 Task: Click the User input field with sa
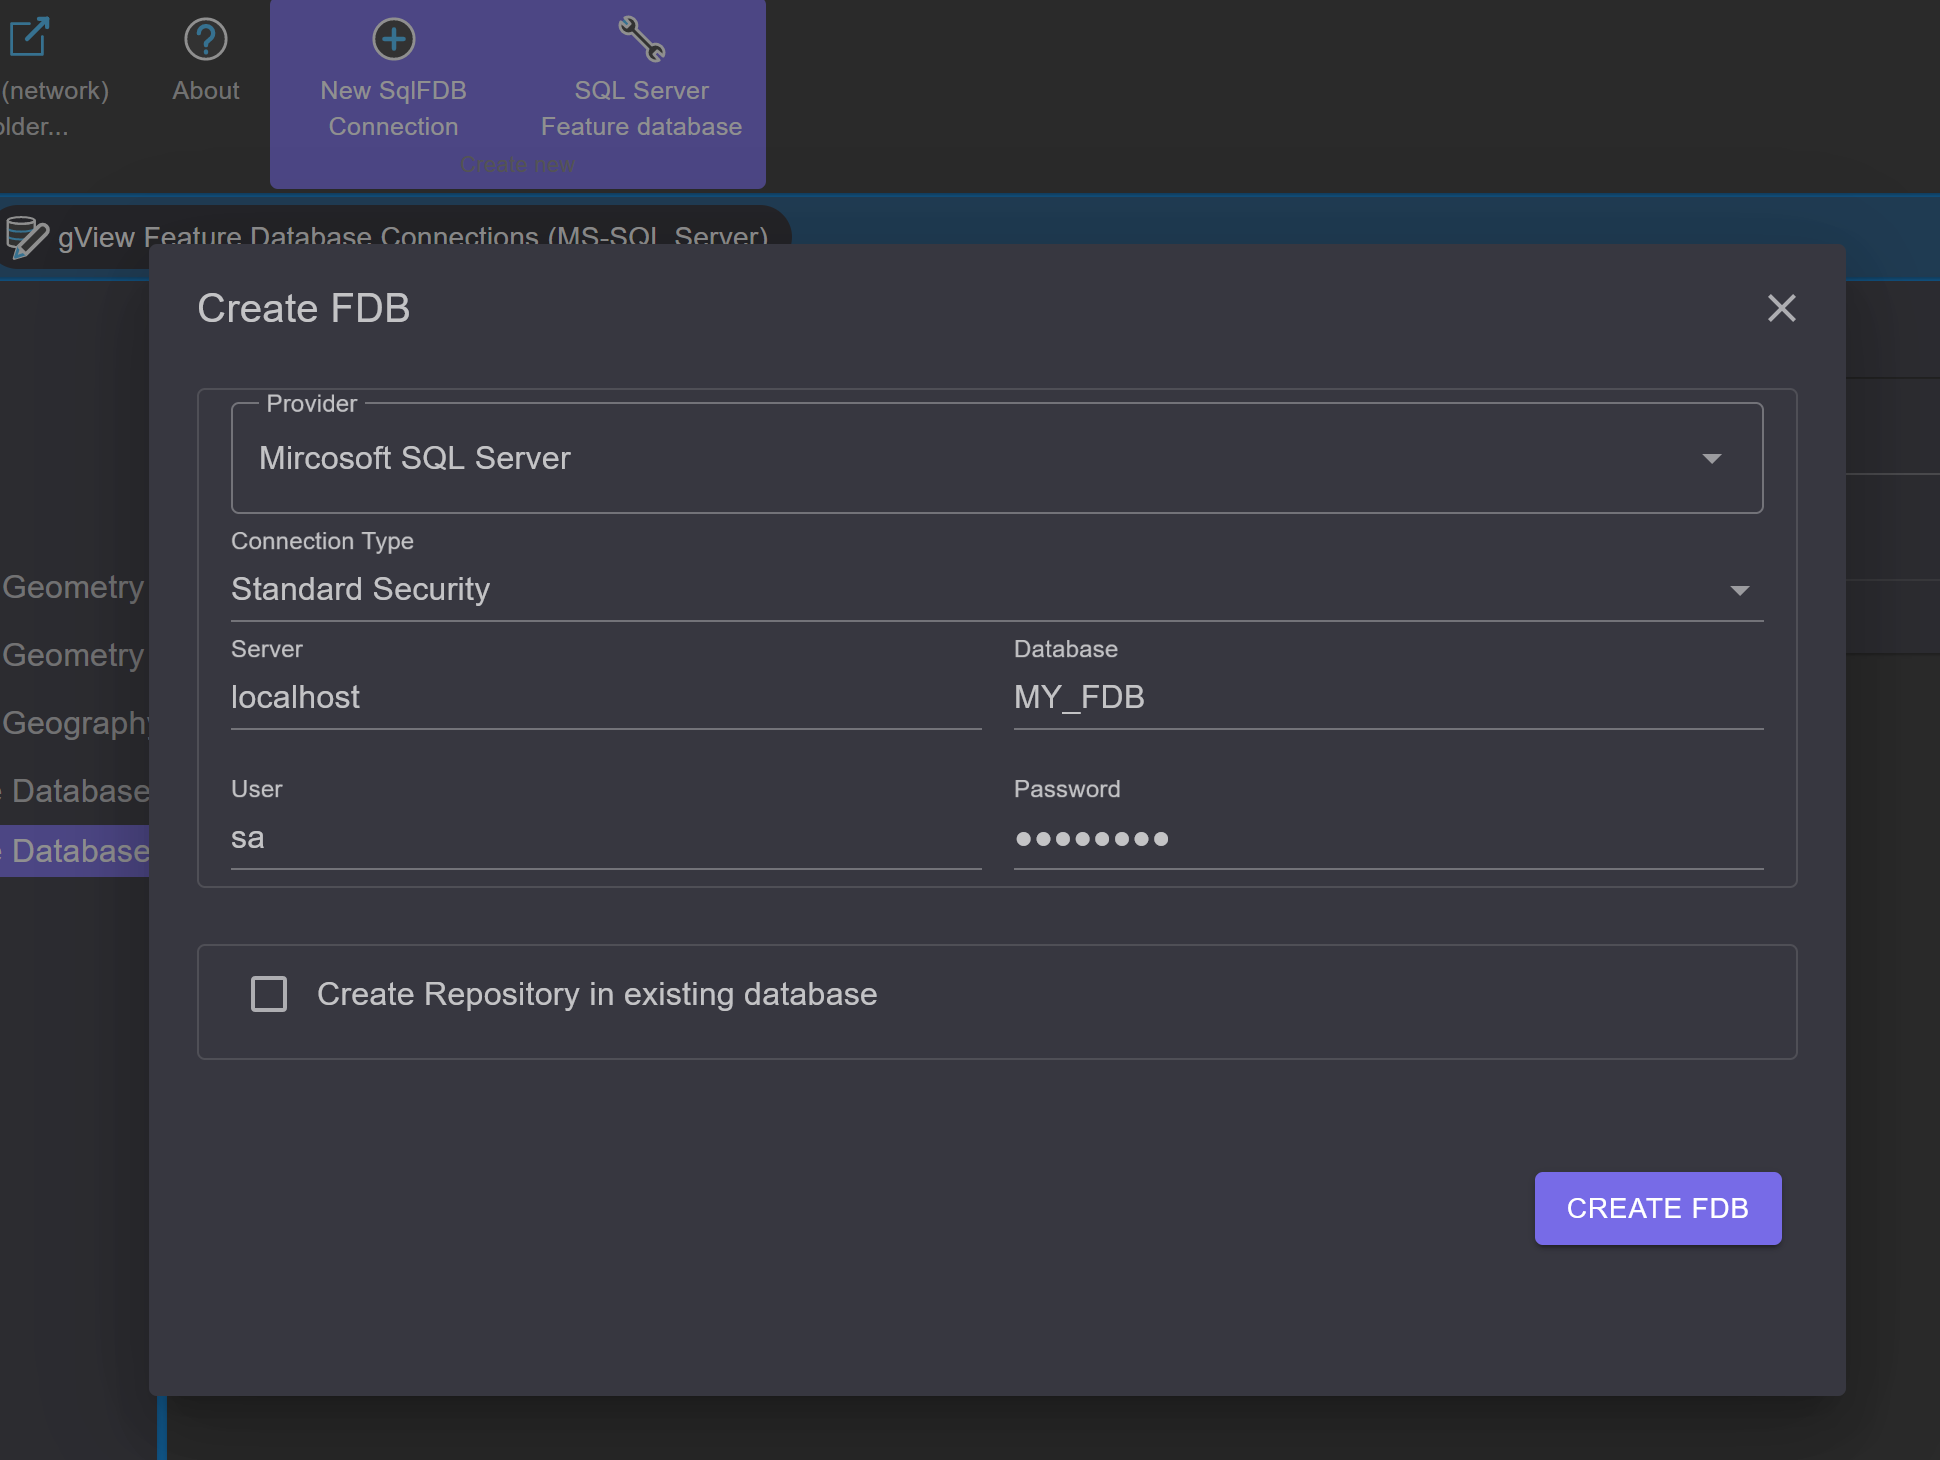(606, 837)
